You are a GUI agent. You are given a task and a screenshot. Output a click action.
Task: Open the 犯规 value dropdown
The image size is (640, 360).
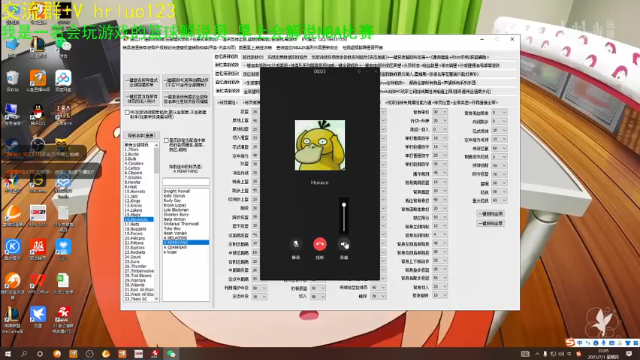point(499,191)
